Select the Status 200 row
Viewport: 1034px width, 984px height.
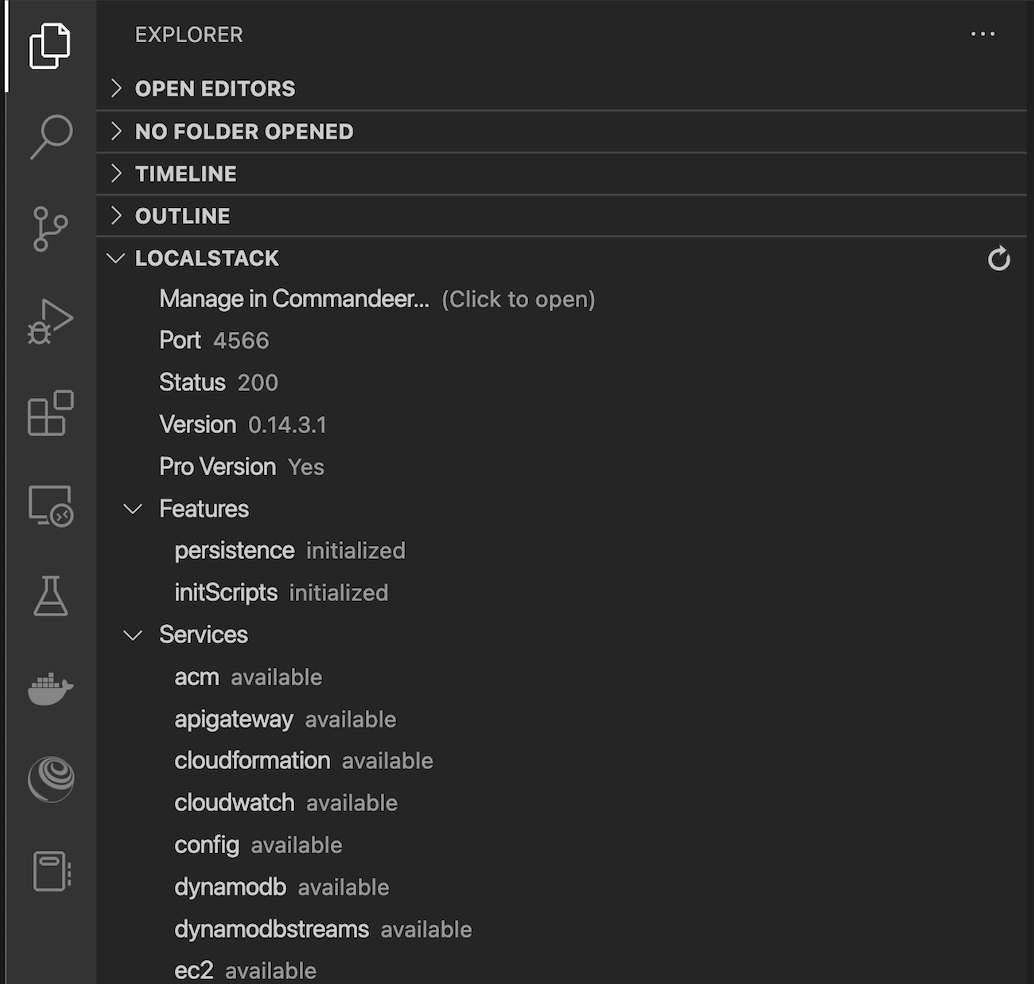[x=561, y=383]
